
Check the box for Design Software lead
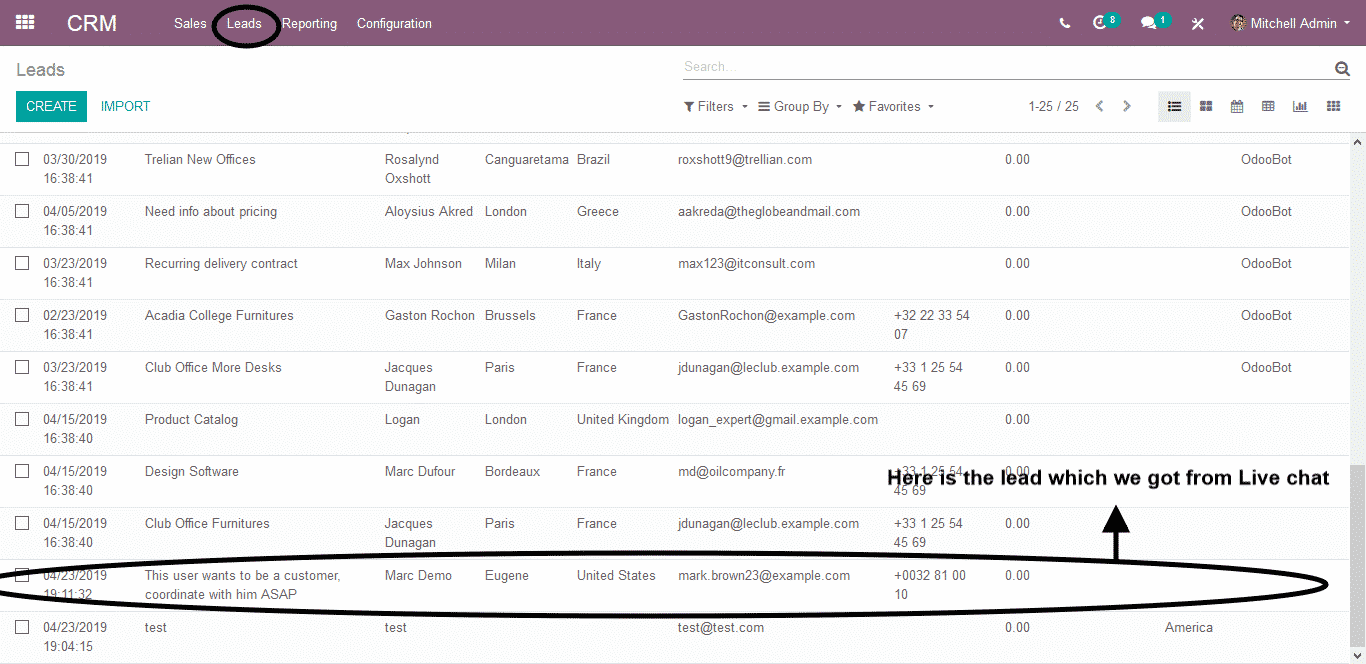22,471
